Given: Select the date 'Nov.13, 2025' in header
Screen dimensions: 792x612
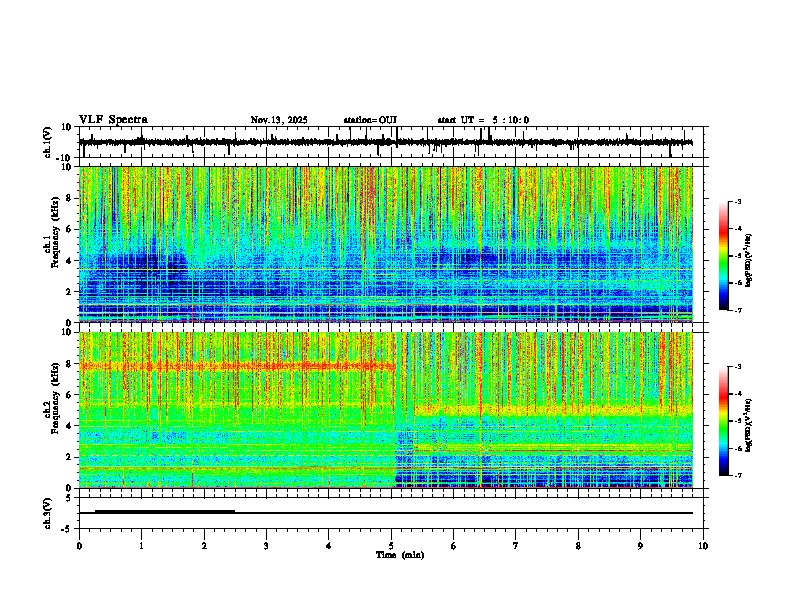Looking at the screenshot, I should coord(279,120).
